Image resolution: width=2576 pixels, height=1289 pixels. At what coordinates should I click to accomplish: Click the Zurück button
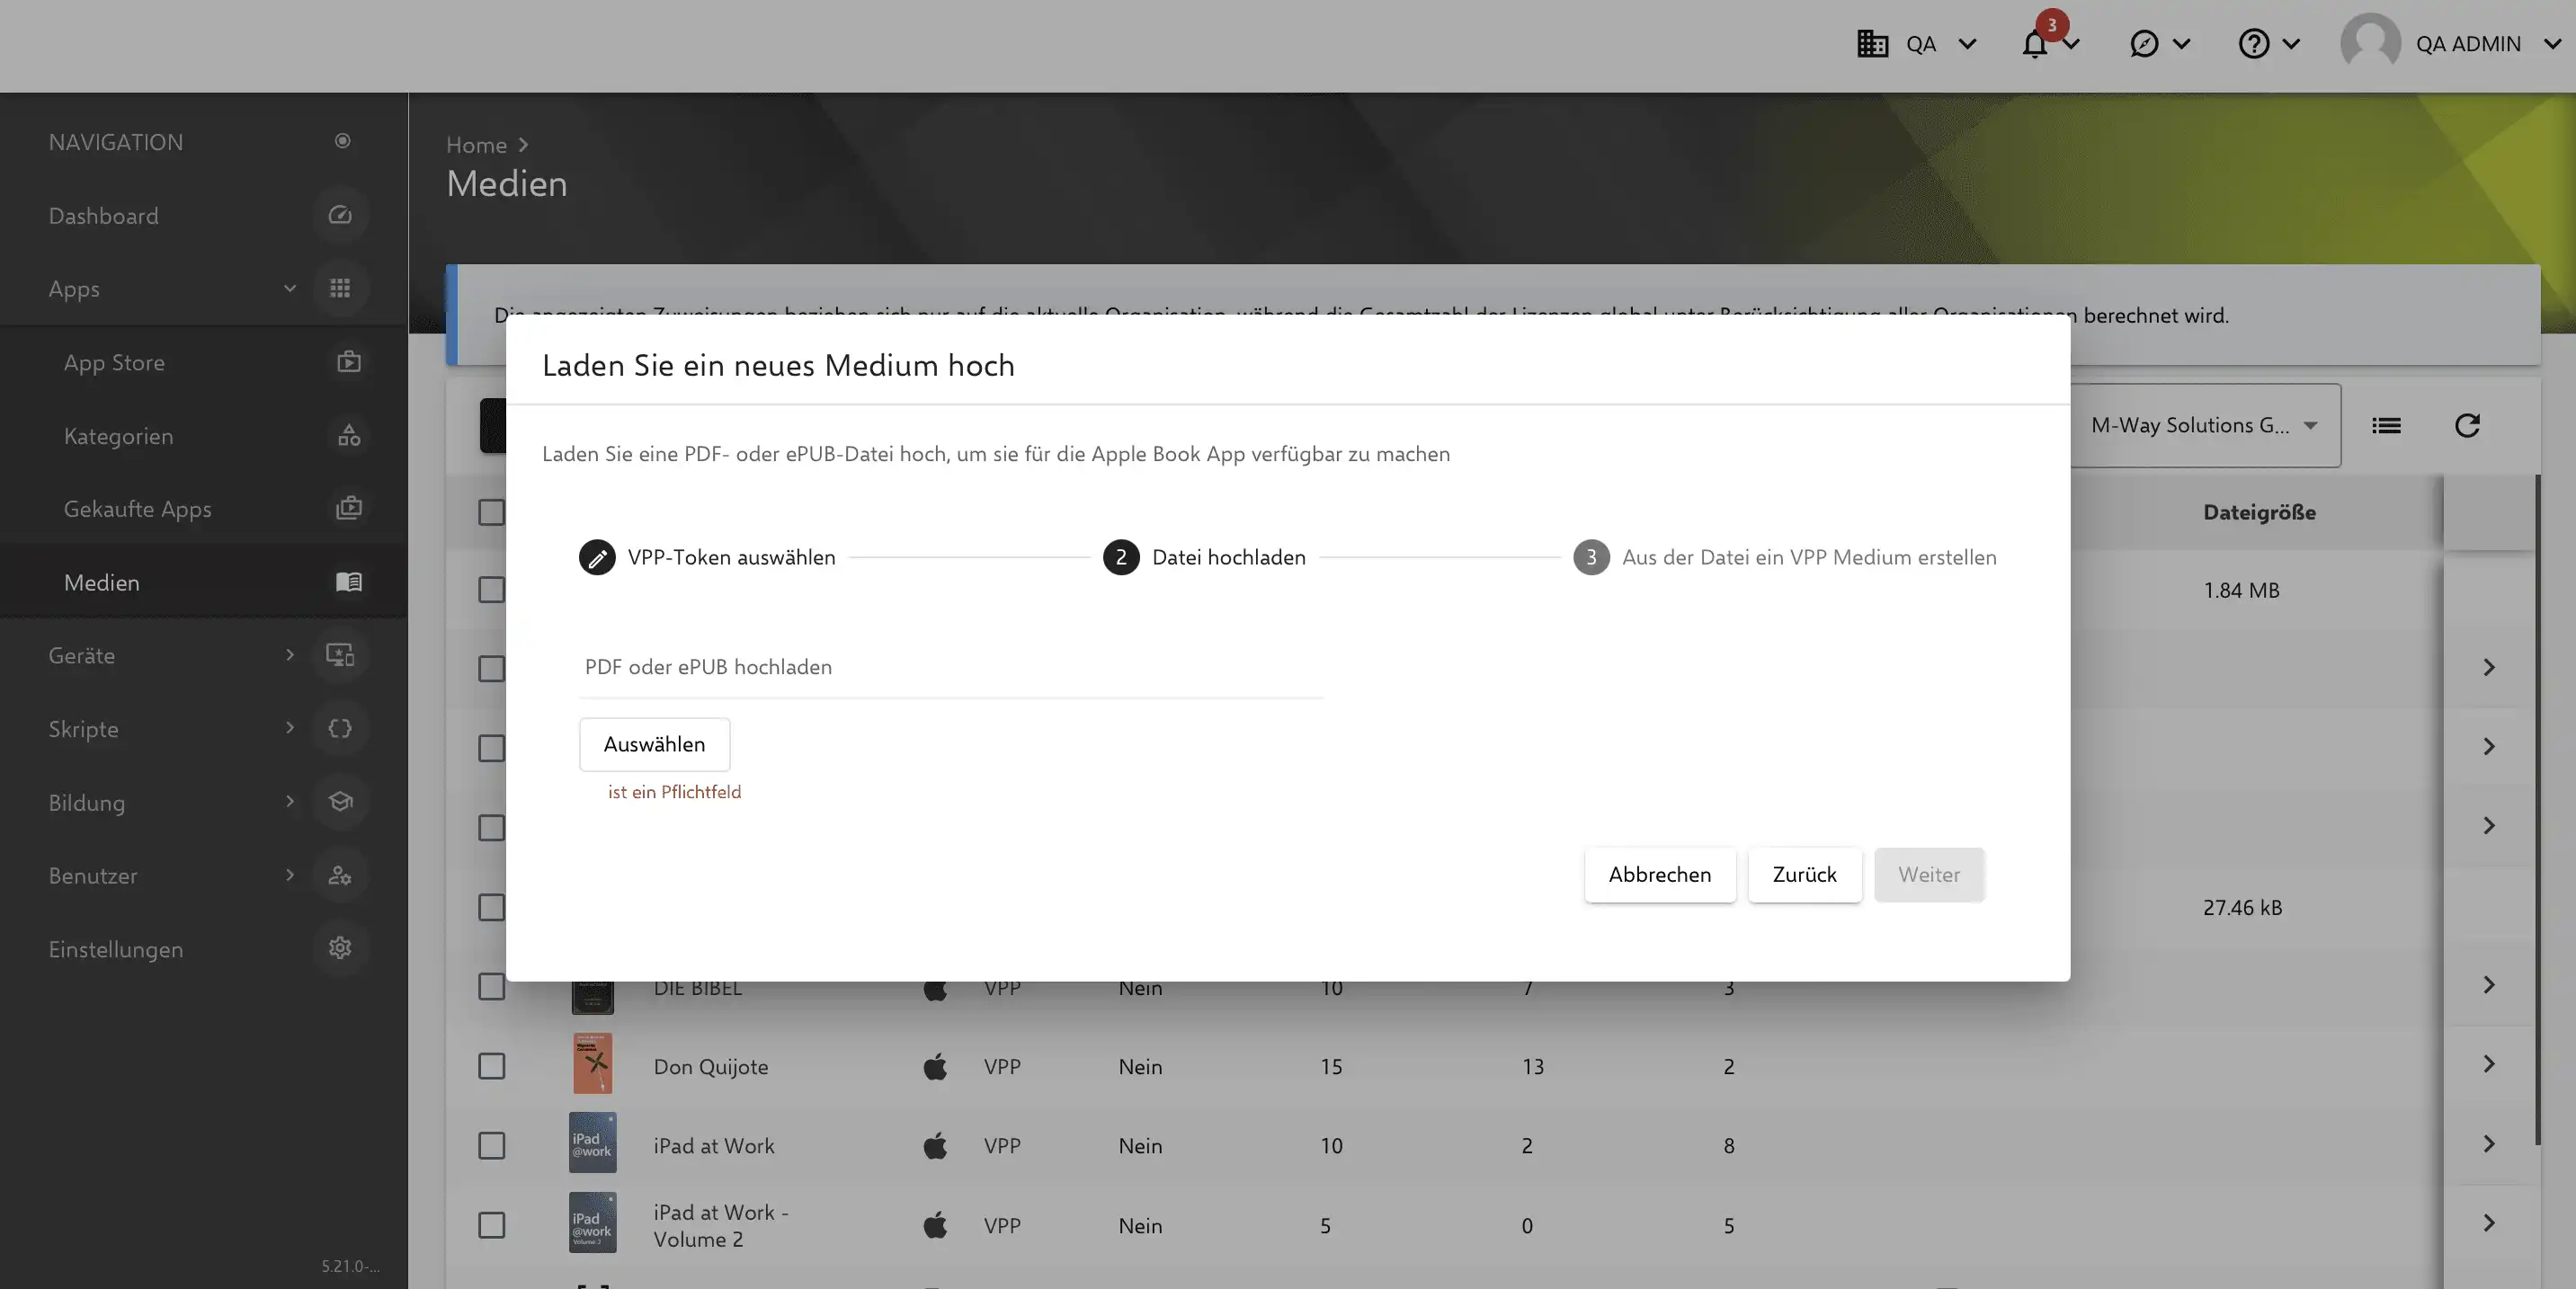1804,875
